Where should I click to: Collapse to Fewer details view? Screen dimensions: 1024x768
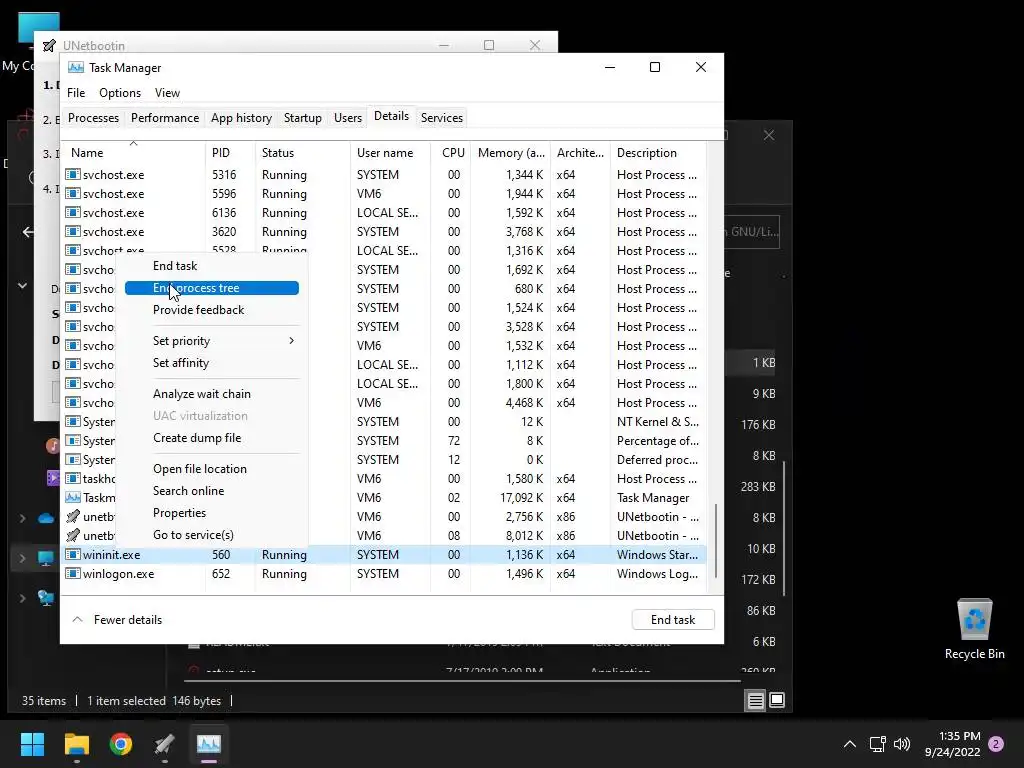click(117, 620)
